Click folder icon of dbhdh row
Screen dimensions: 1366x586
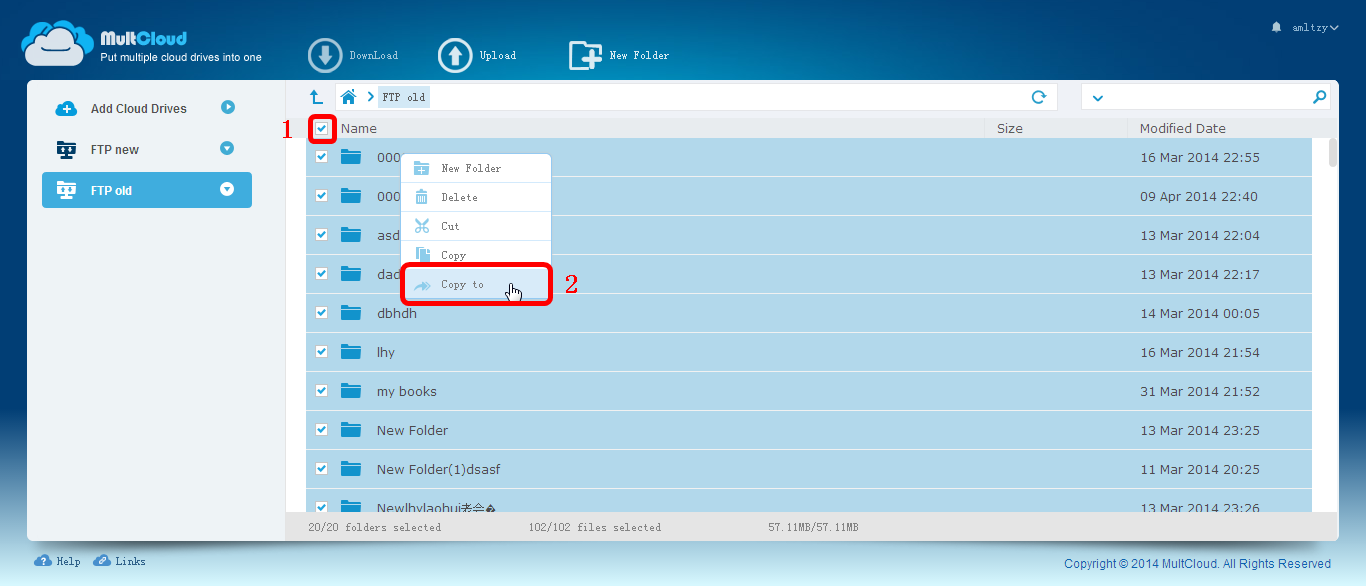tap(350, 313)
